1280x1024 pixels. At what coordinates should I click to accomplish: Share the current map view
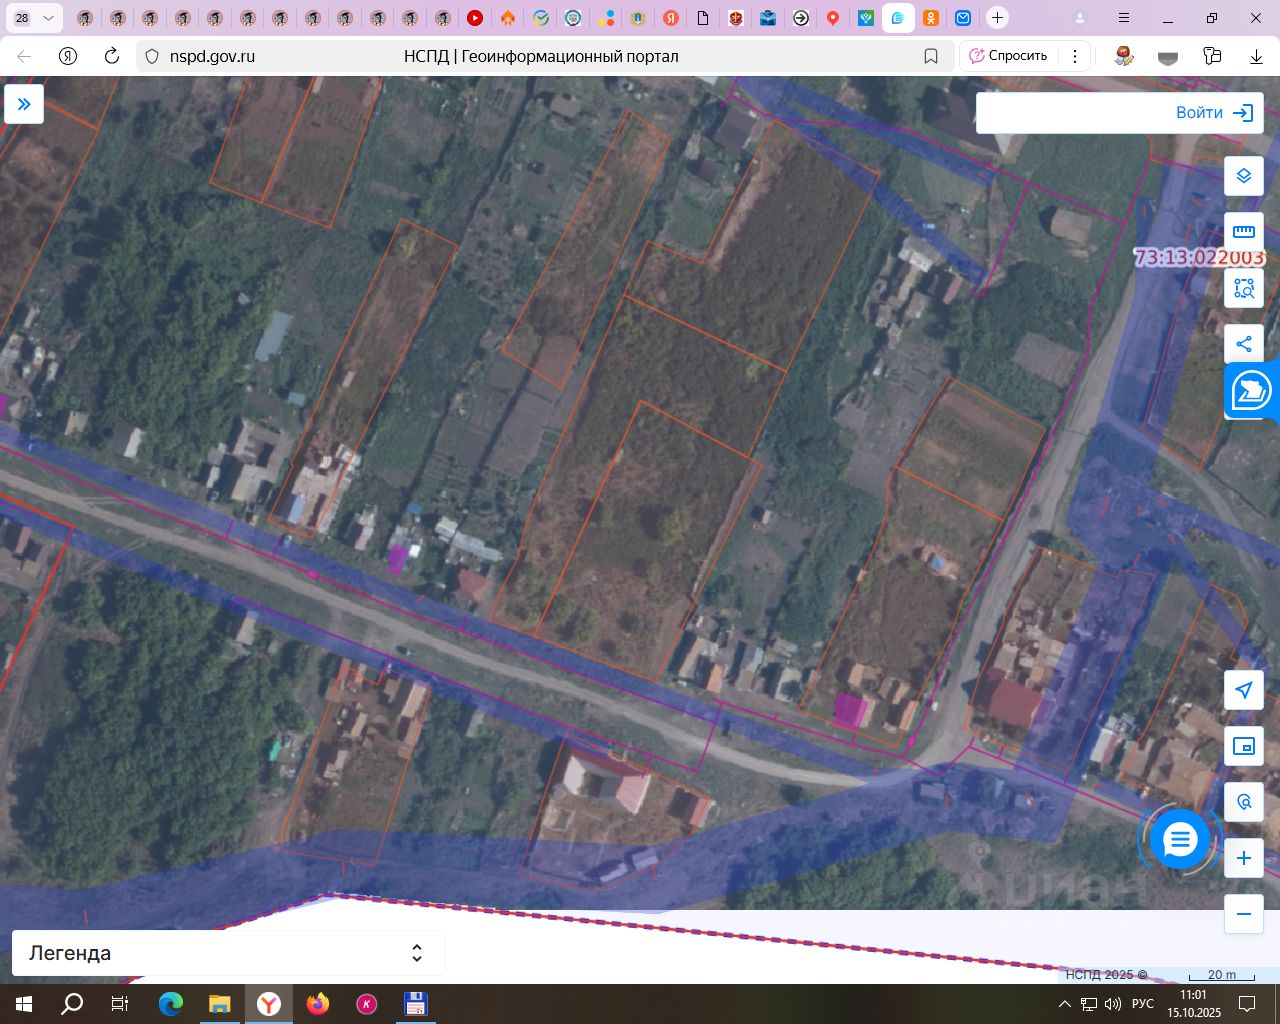1244,344
